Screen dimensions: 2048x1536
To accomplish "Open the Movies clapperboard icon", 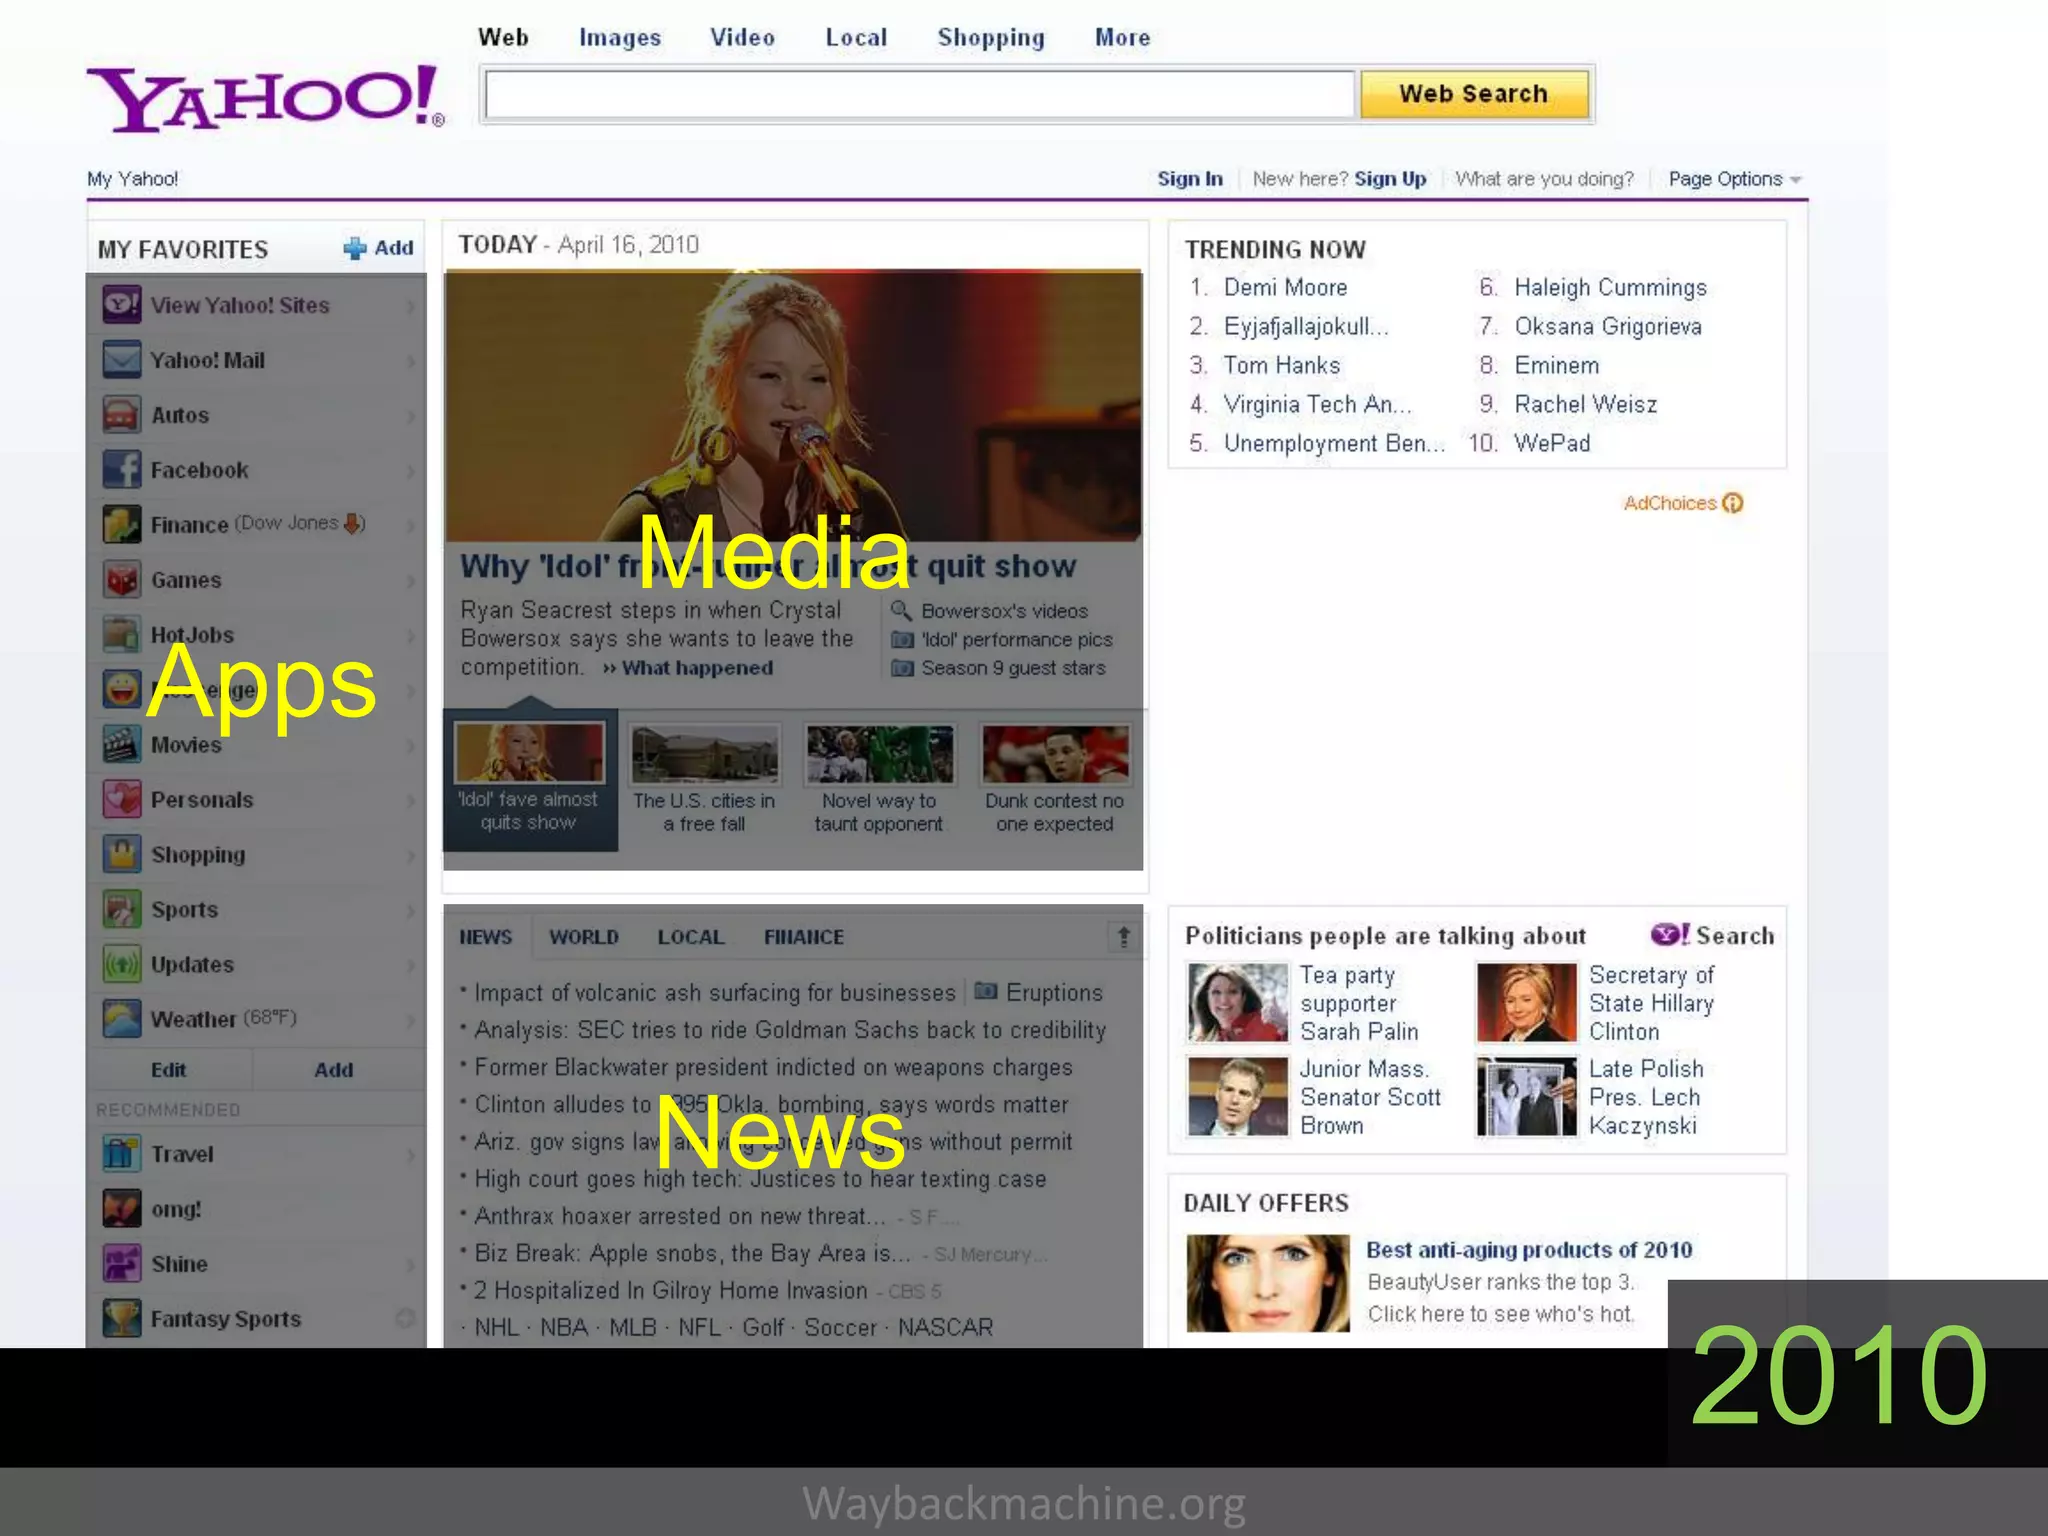I will click(x=122, y=745).
